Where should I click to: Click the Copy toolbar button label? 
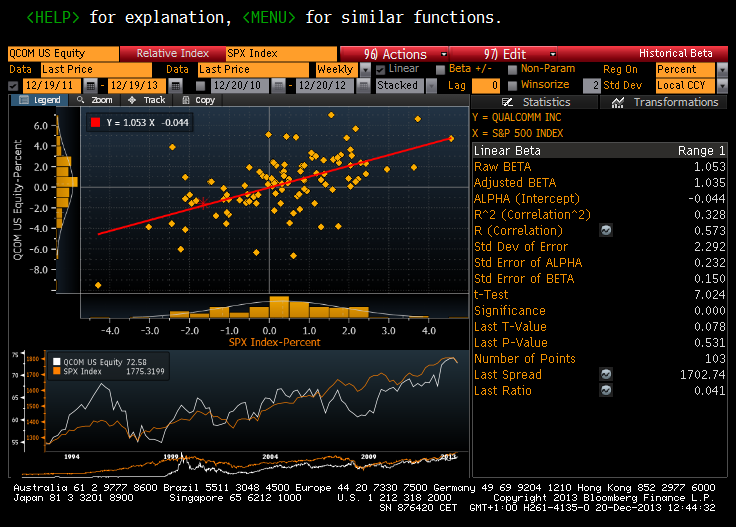[x=205, y=100]
